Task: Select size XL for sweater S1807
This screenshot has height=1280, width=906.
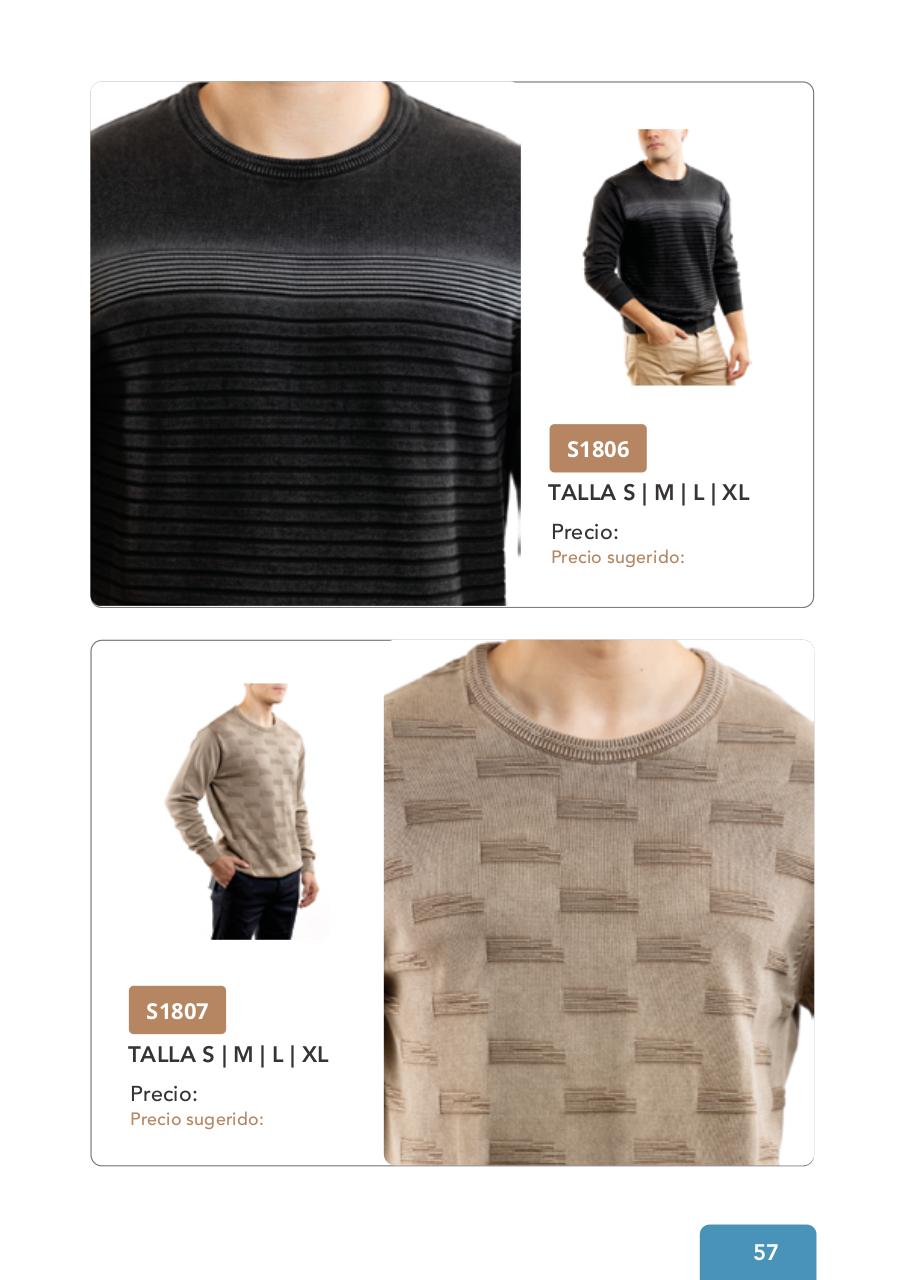Action: [315, 1055]
